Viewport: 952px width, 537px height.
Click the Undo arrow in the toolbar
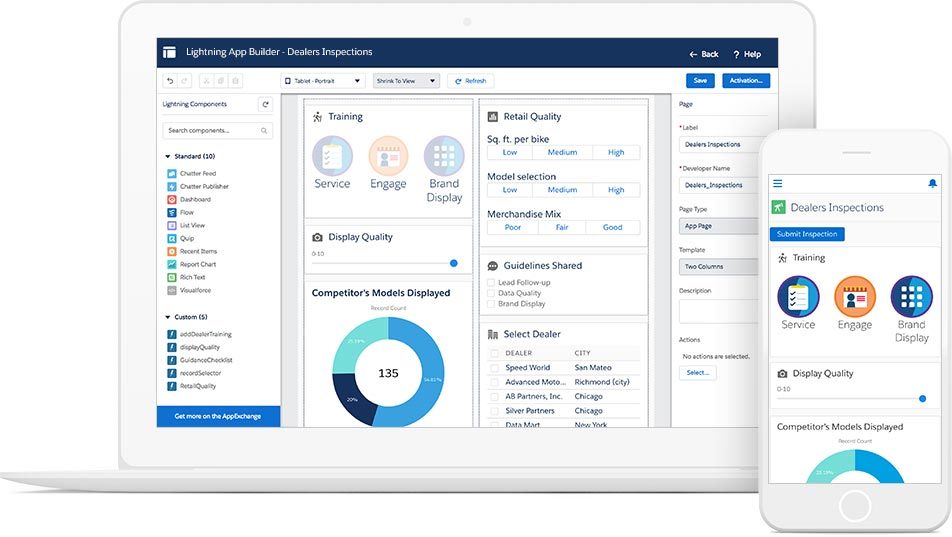point(170,81)
